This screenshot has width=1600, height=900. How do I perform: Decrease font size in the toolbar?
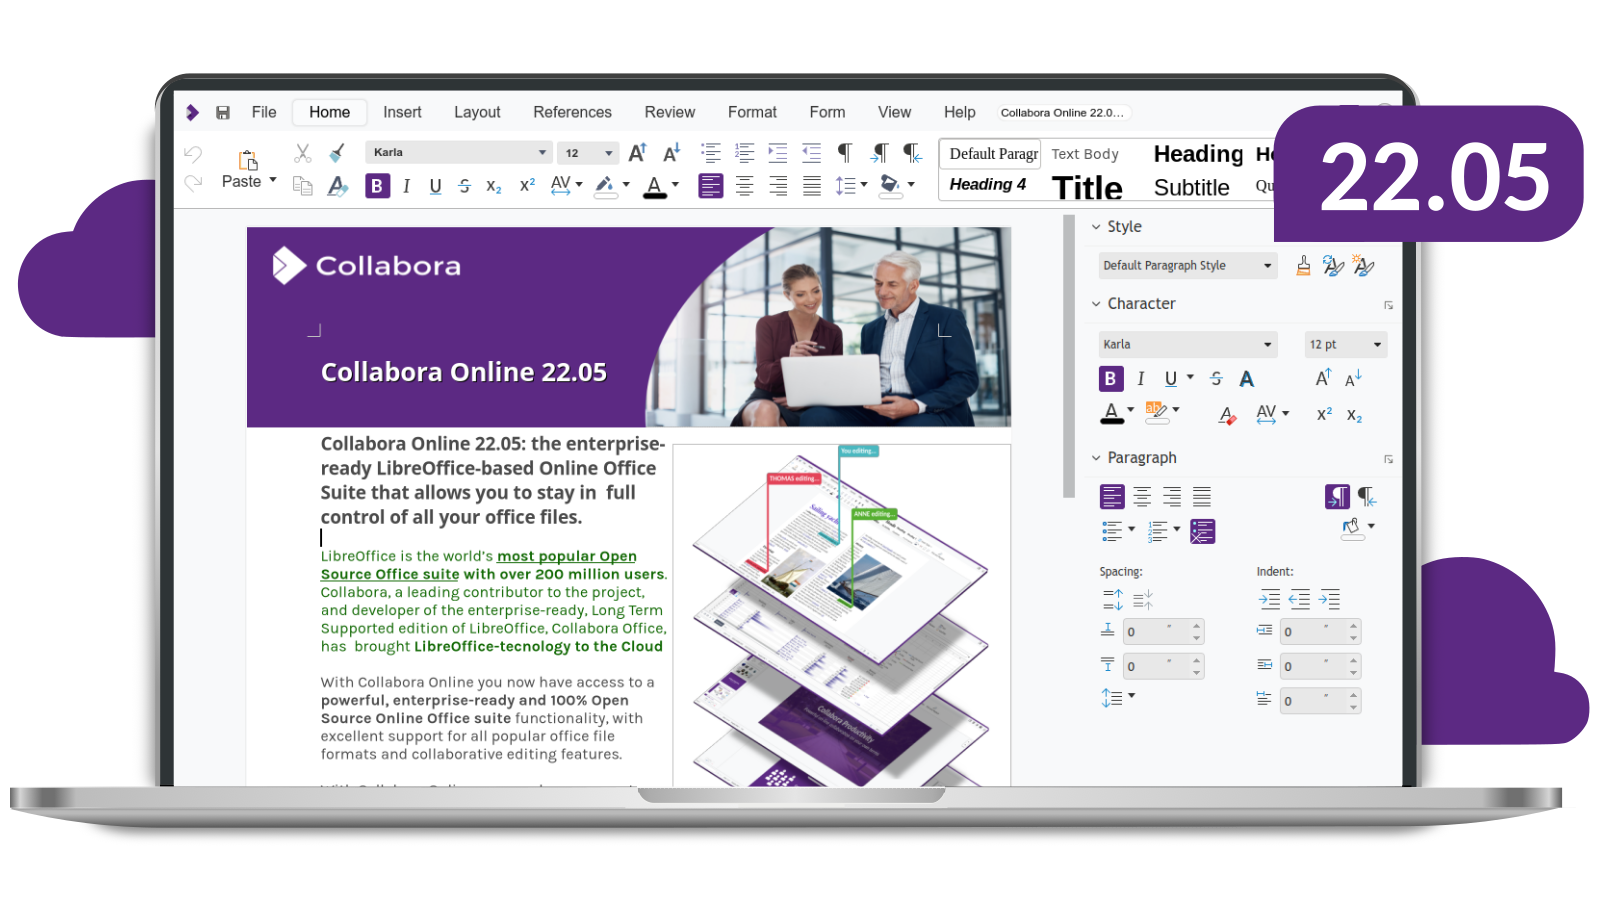click(x=671, y=153)
